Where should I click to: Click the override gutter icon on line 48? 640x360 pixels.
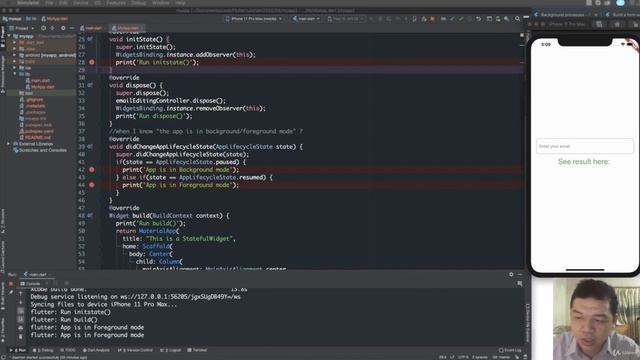[x=90, y=216]
